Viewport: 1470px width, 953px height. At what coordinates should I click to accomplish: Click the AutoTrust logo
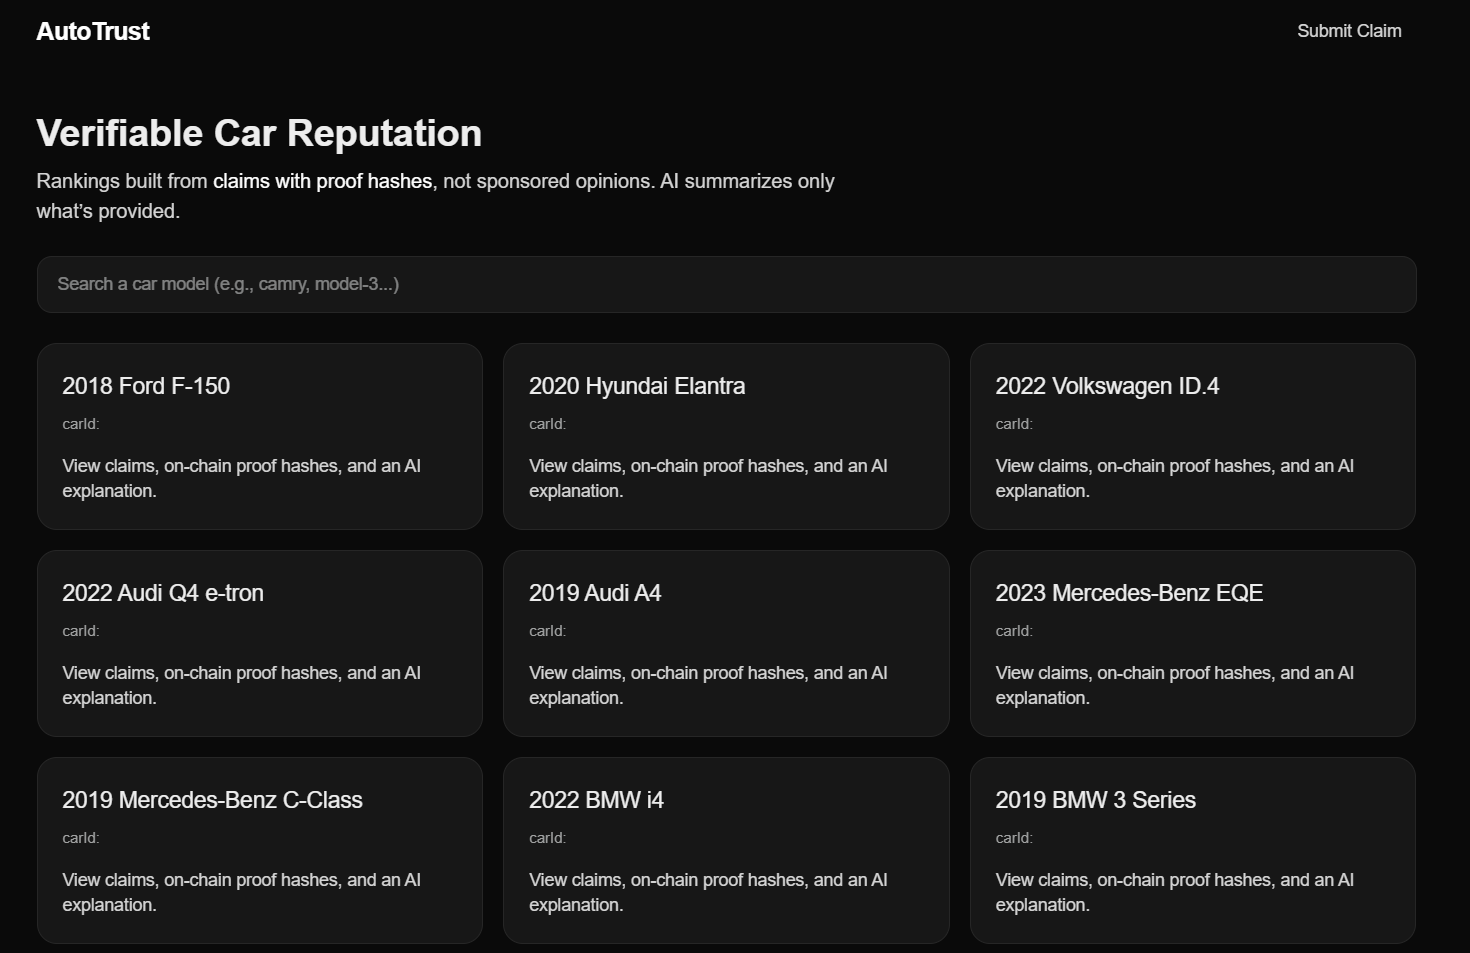click(93, 31)
